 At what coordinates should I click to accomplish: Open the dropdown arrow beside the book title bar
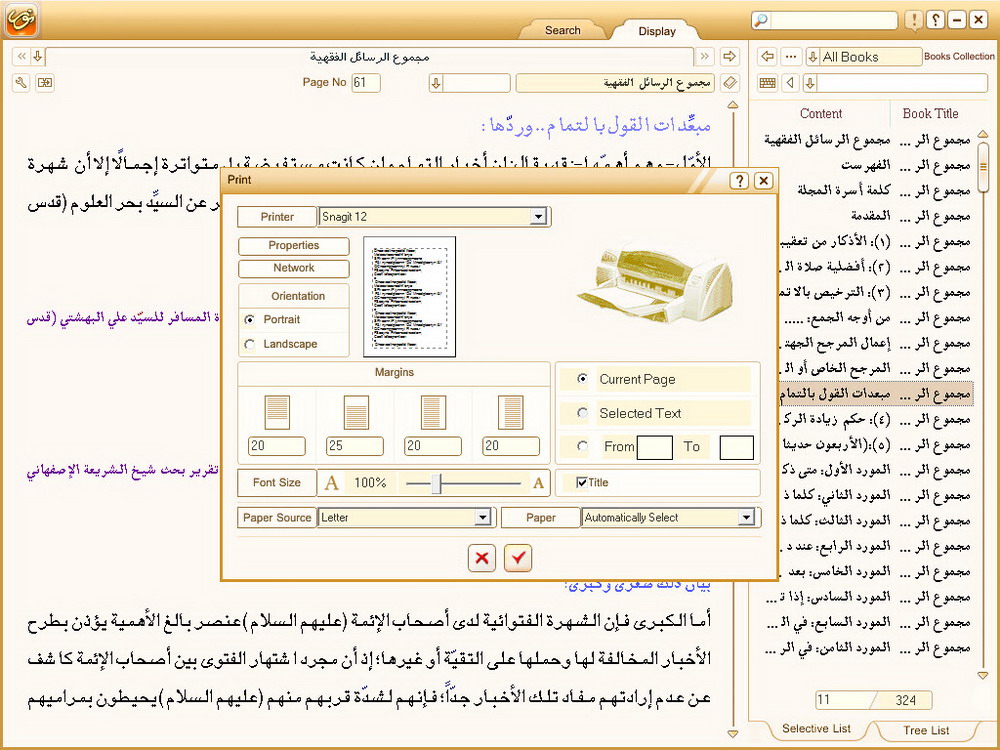(x=38, y=57)
